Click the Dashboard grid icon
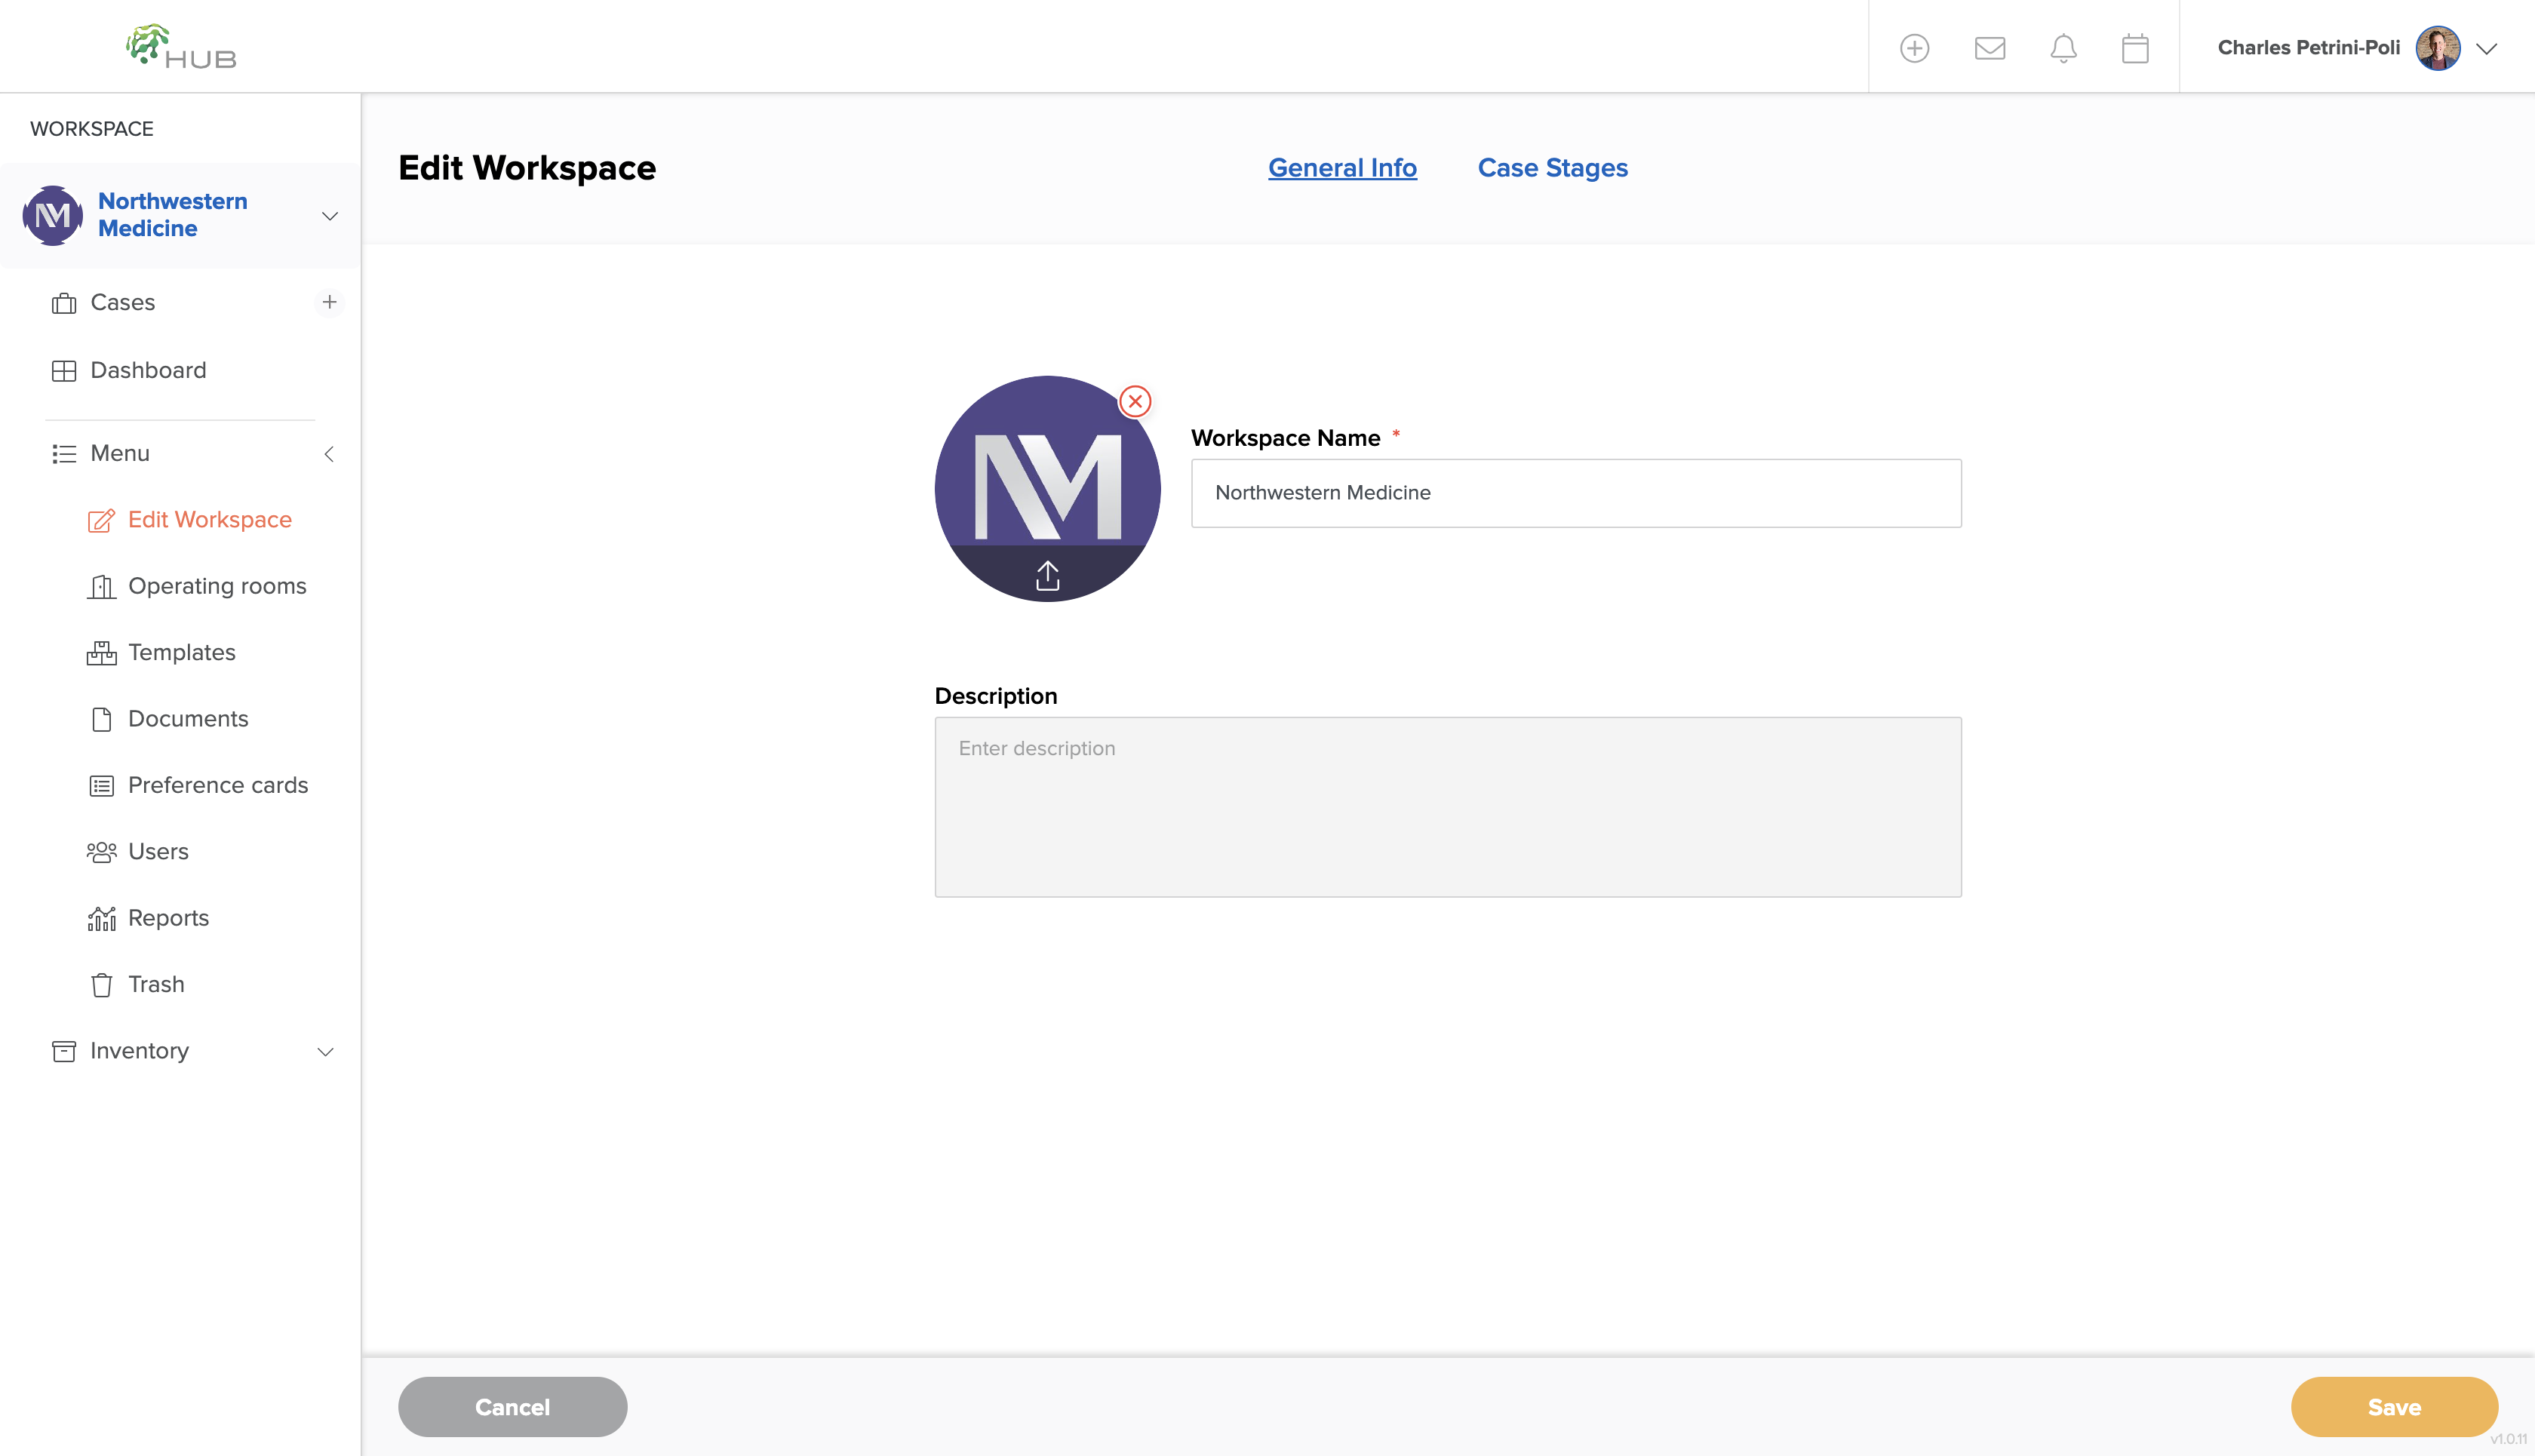This screenshot has height=1456, width=2535. pyautogui.click(x=64, y=371)
